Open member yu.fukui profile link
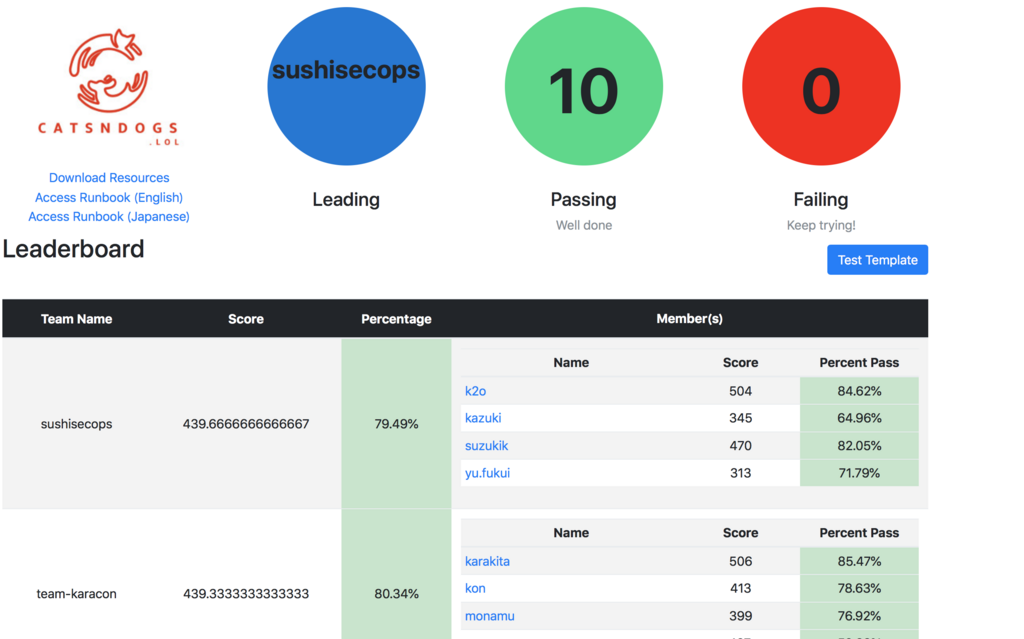 pos(487,473)
